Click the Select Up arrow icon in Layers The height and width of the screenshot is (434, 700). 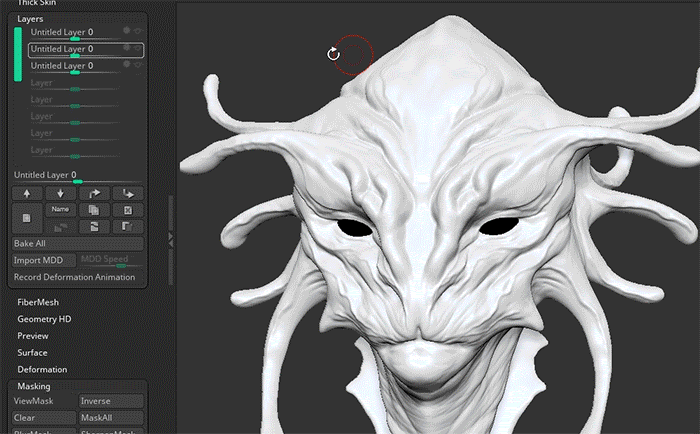coord(27,193)
